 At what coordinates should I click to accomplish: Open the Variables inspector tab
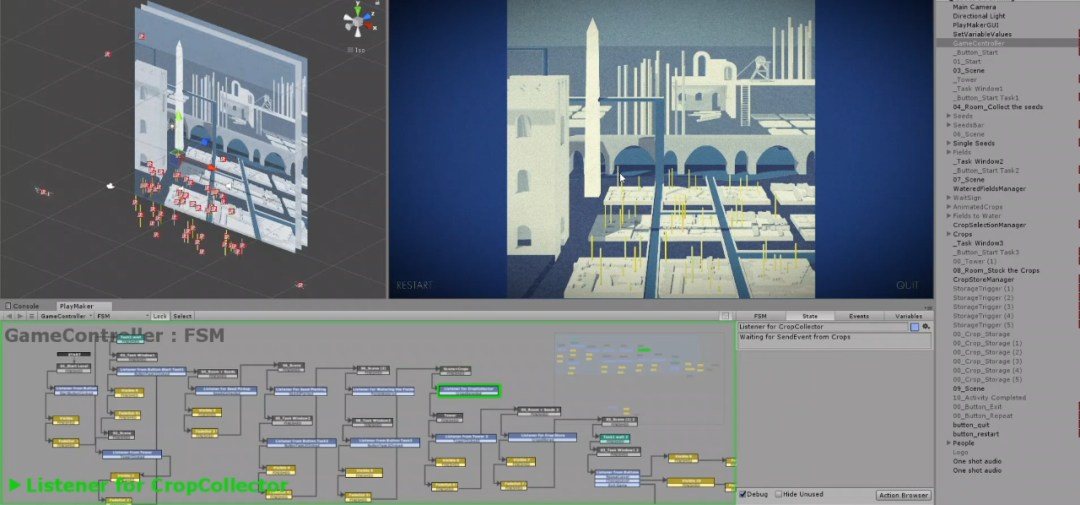(908, 316)
